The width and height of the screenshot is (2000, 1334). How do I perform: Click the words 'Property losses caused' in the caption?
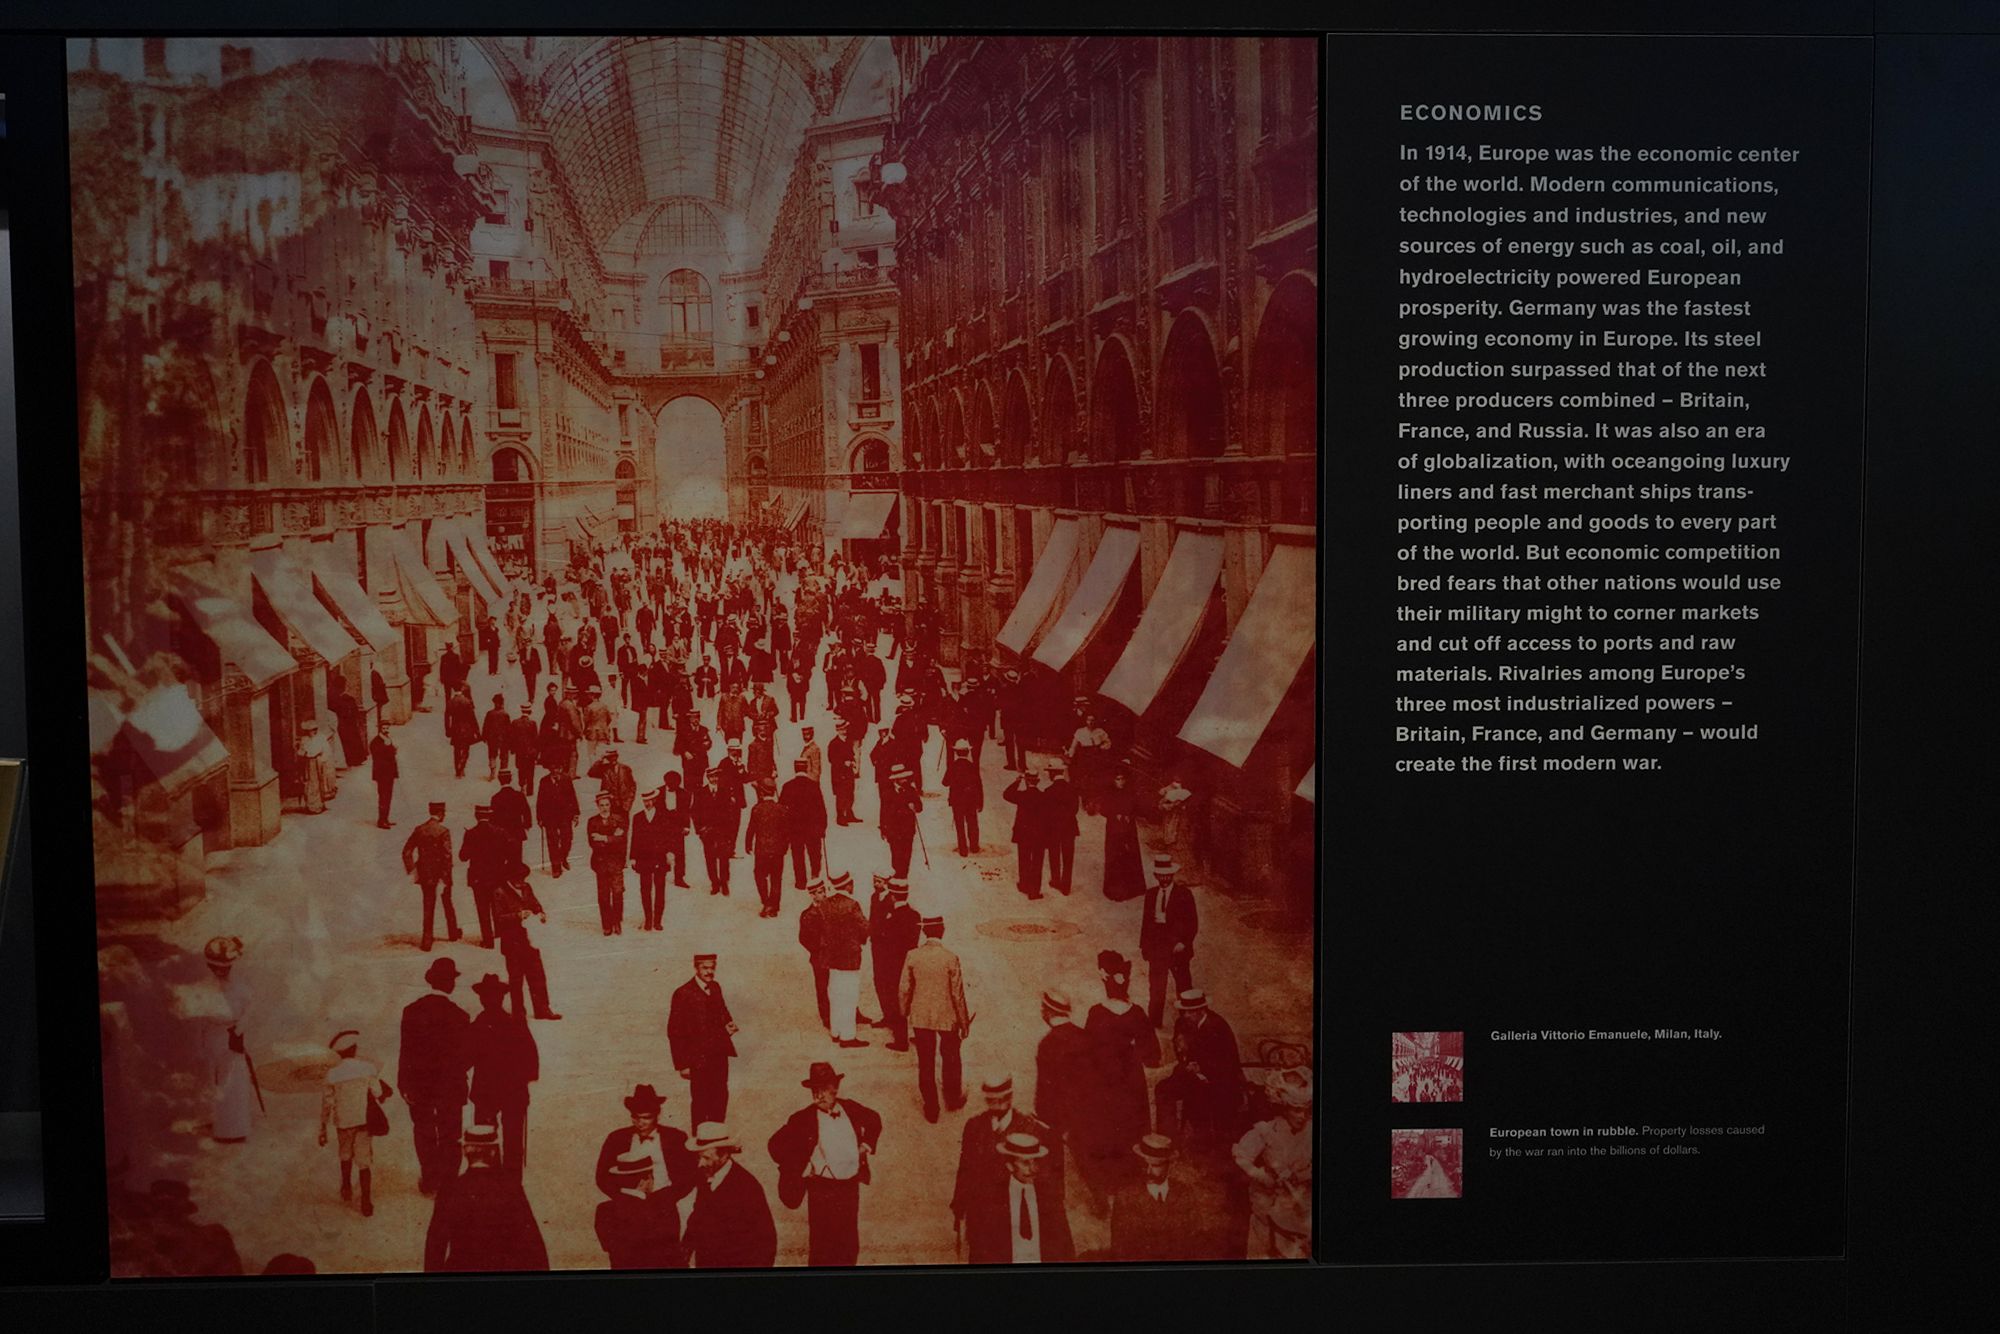[1702, 1130]
